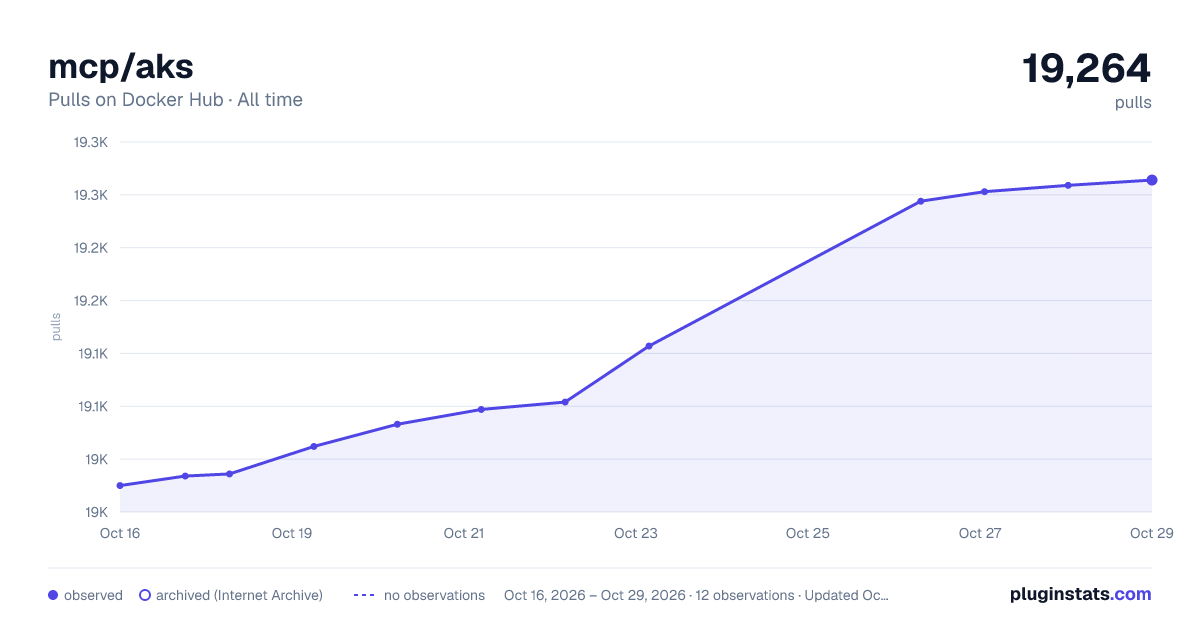Open the pluginstats.com link
1200x630 pixels.
point(1080,594)
